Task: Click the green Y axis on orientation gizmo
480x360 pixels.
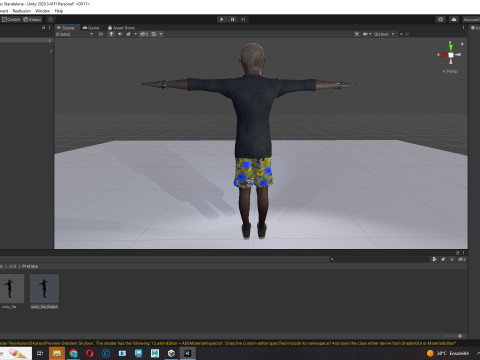Action: [x=450, y=47]
